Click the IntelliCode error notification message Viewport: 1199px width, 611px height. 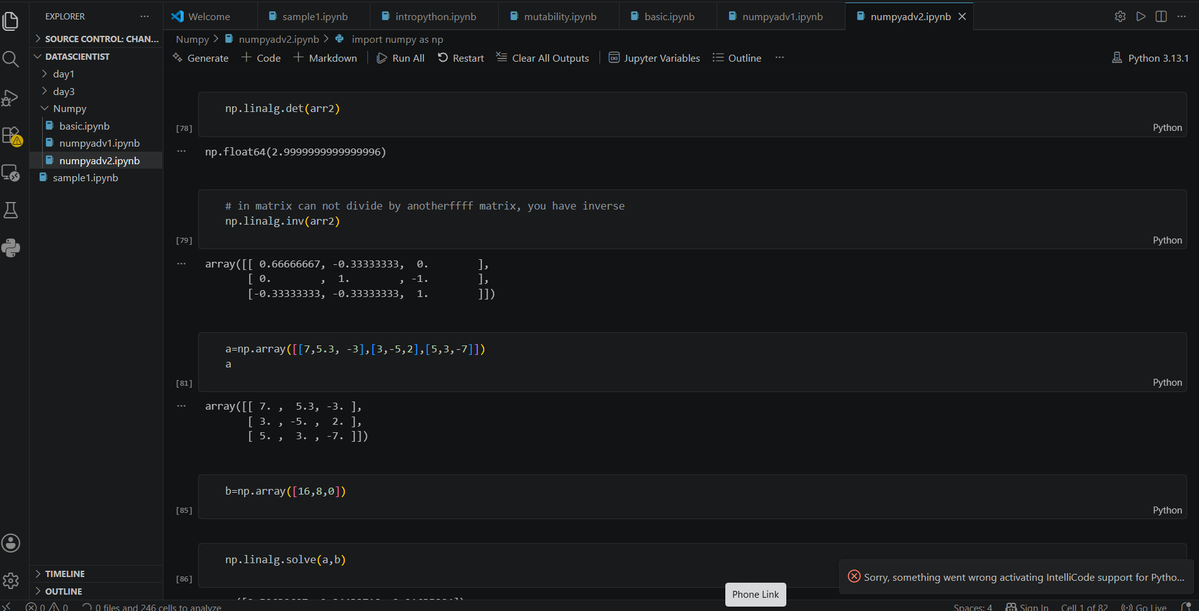[1024, 577]
